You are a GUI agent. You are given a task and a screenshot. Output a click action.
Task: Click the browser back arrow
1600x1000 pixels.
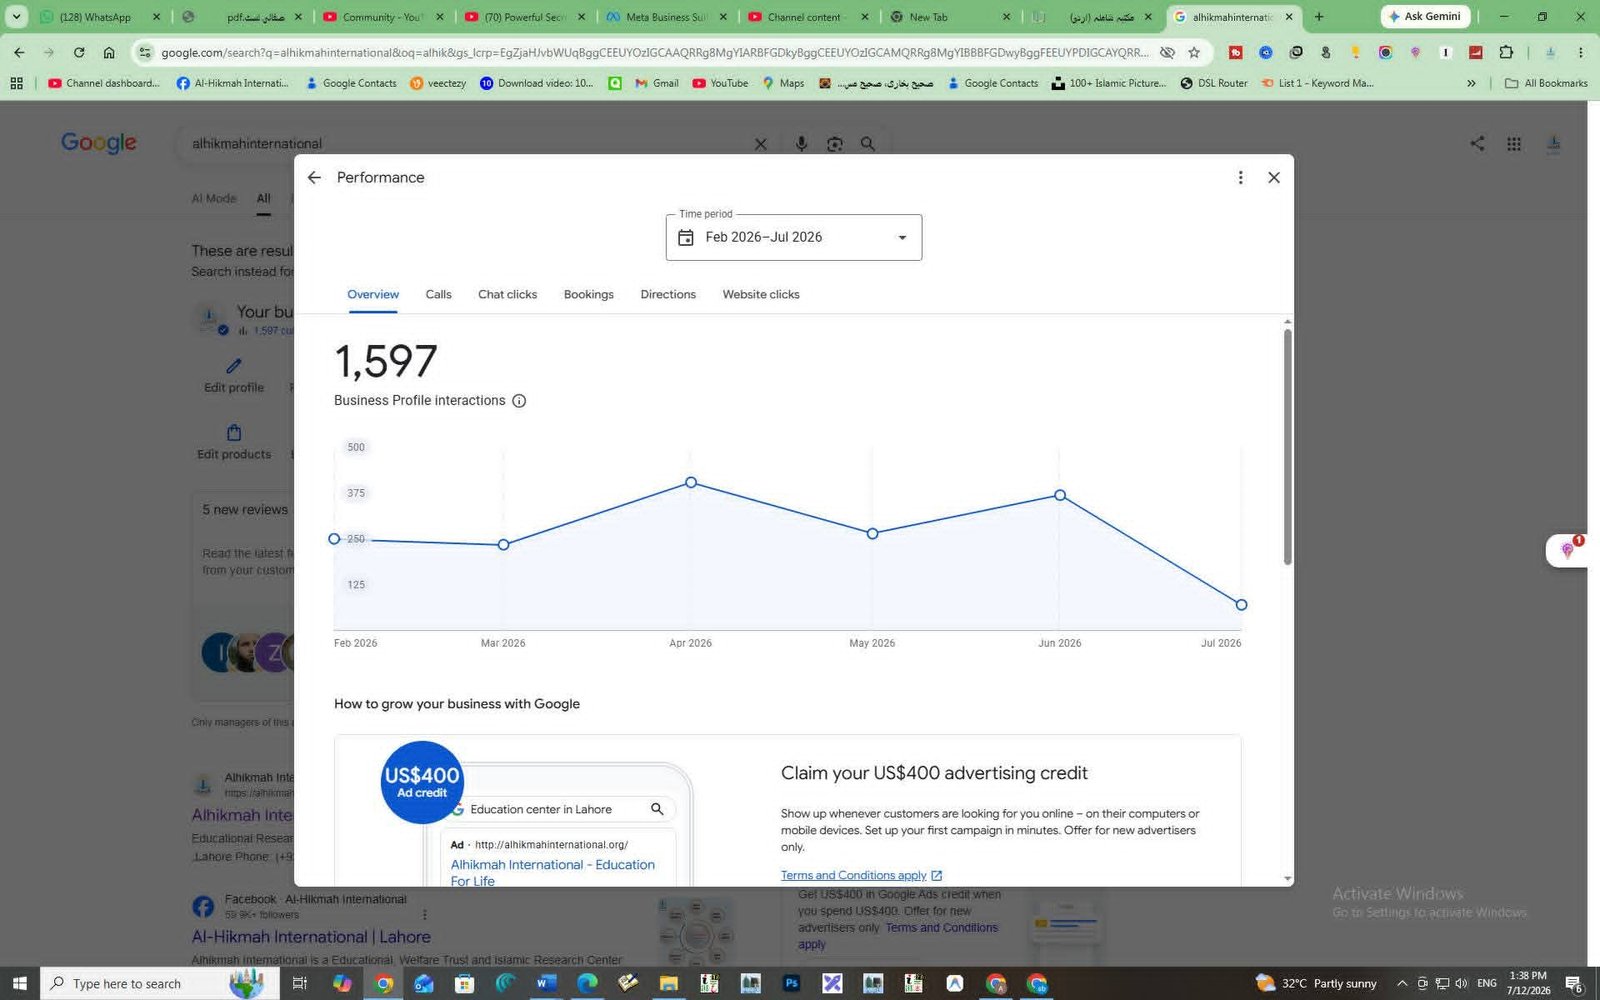pos(19,52)
